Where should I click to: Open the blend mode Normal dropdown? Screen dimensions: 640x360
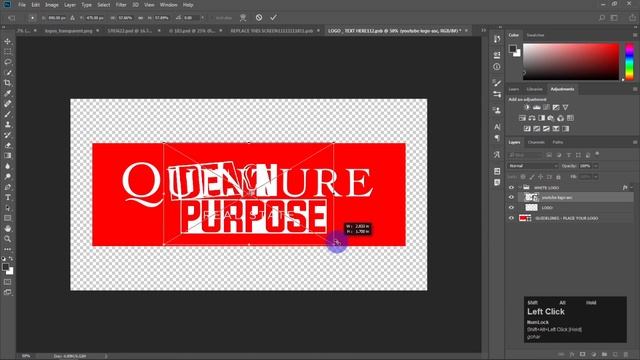point(533,166)
